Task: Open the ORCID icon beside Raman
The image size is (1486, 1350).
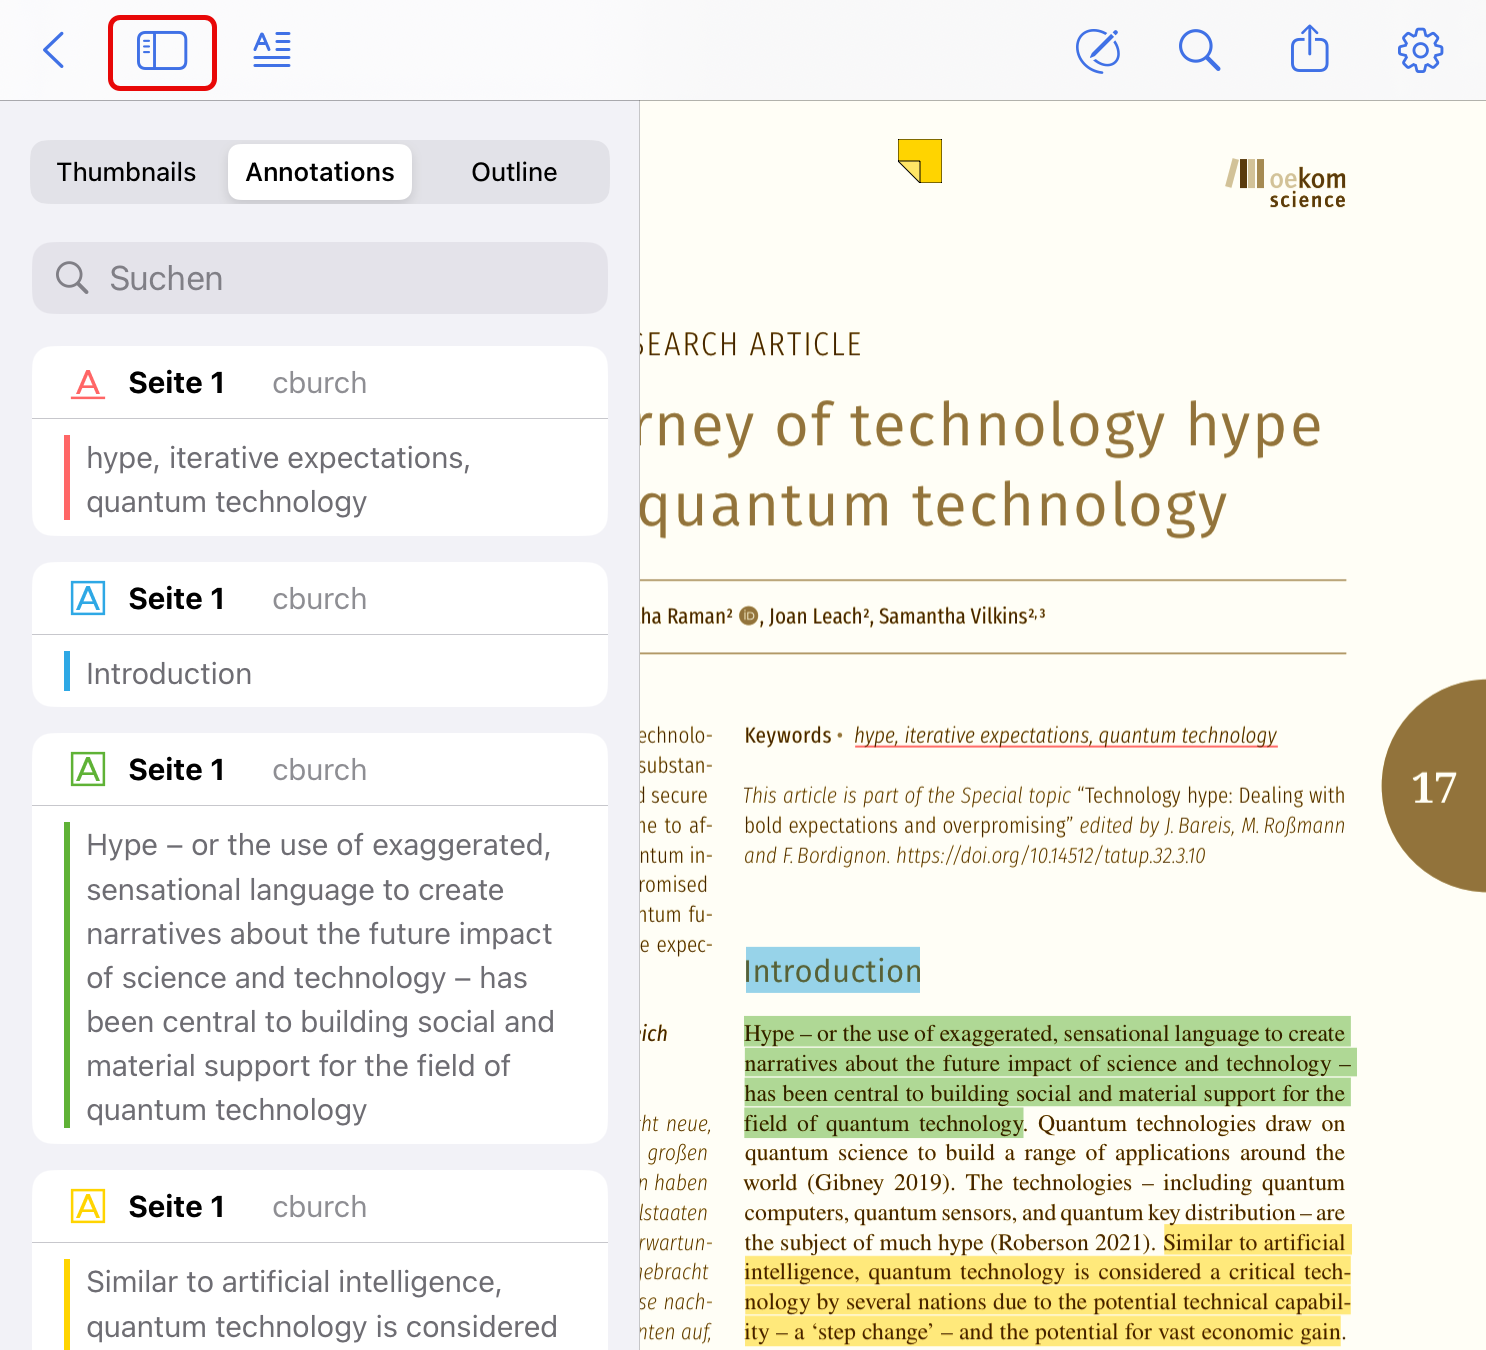Action: (x=749, y=616)
